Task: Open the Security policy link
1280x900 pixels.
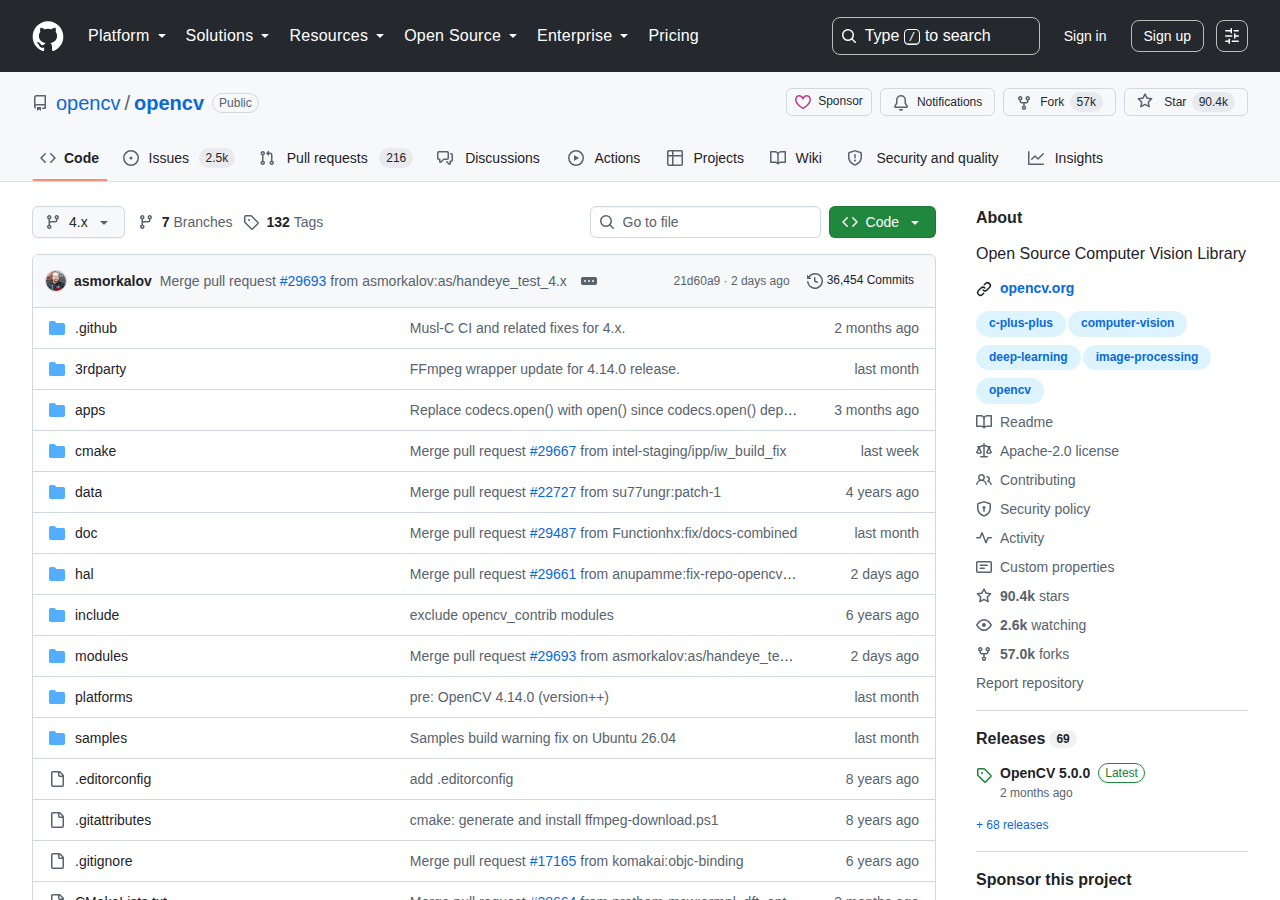Action: coord(1033,509)
